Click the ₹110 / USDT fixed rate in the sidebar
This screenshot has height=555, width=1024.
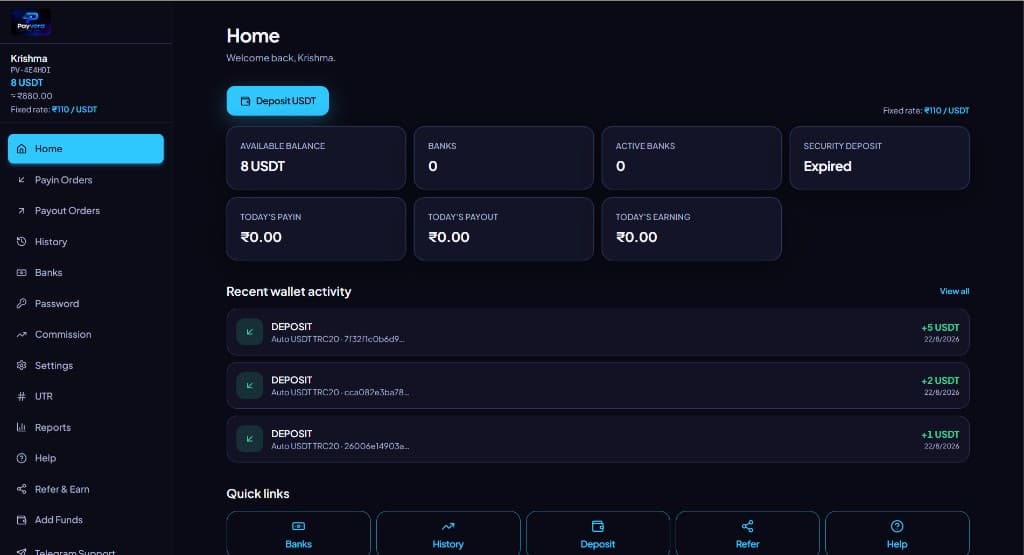[74, 110]
